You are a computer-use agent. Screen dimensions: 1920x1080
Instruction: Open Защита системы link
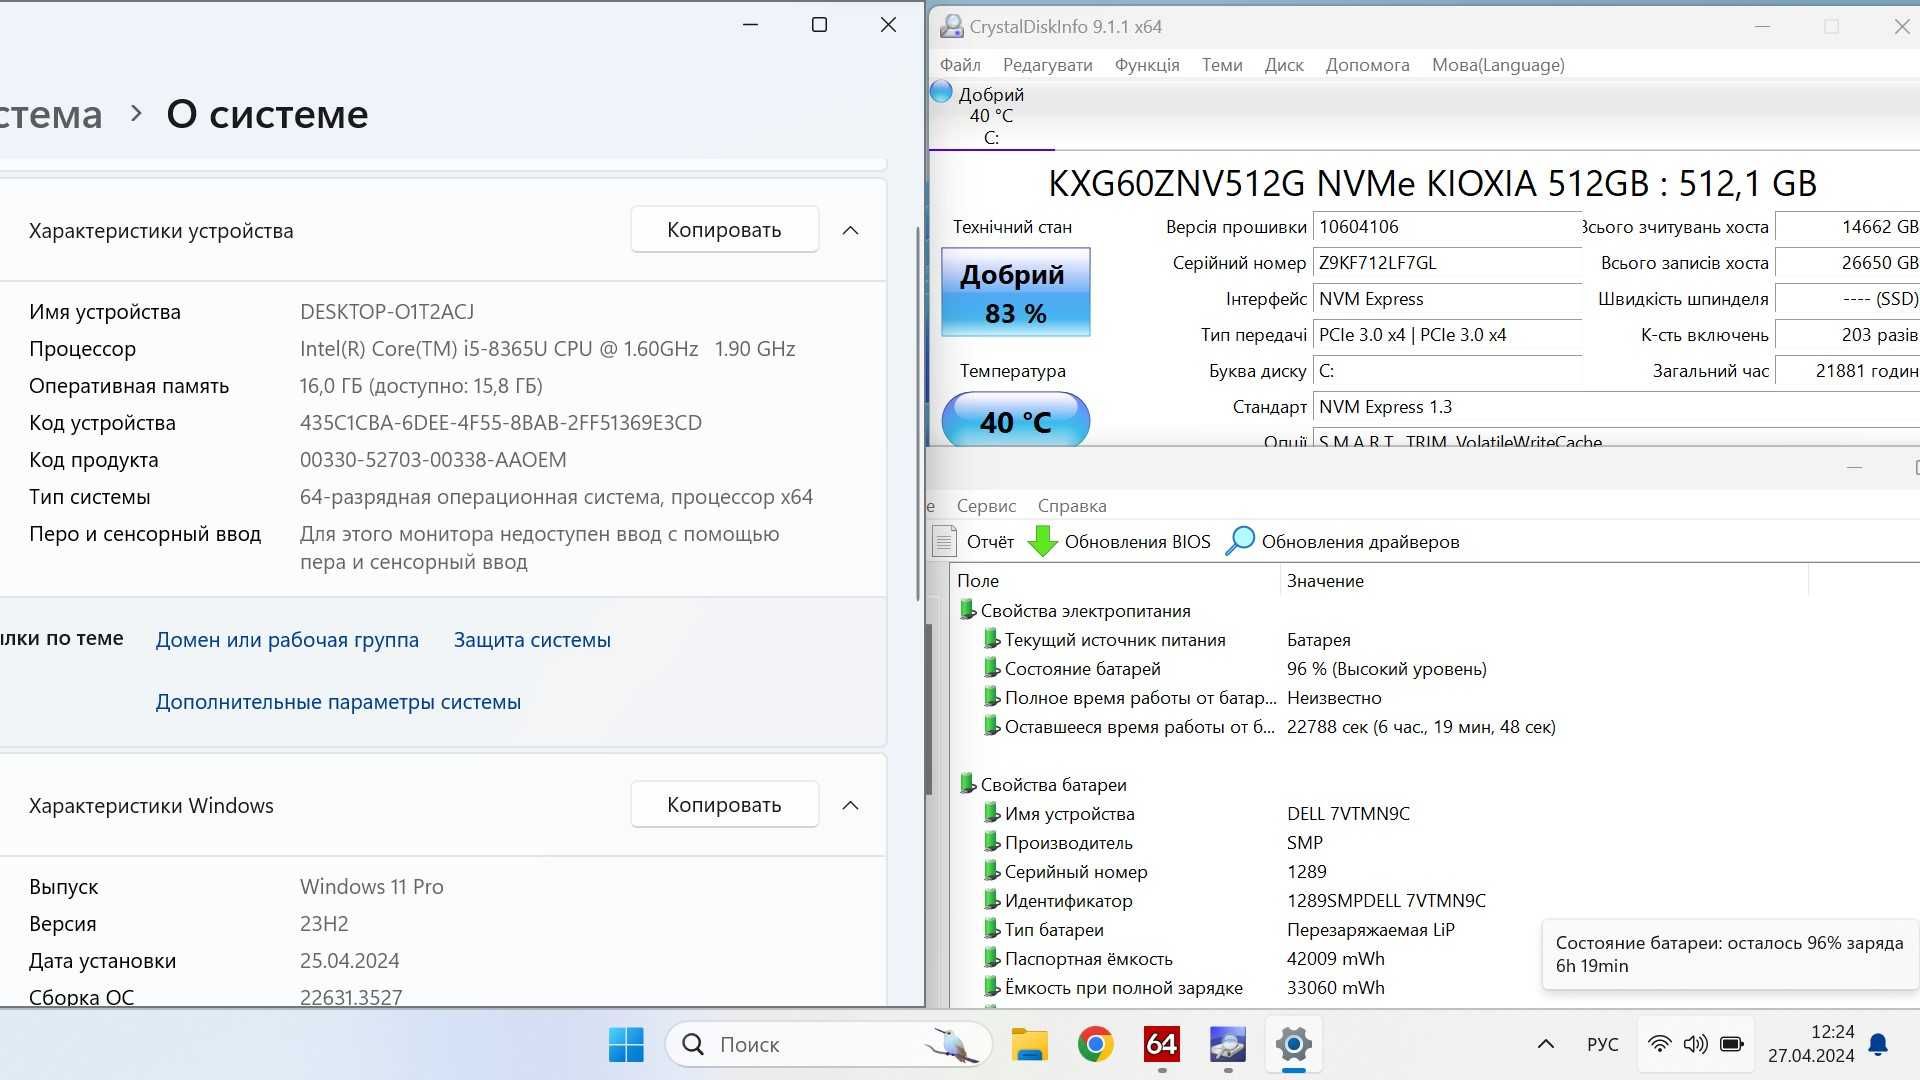point(532,640)
